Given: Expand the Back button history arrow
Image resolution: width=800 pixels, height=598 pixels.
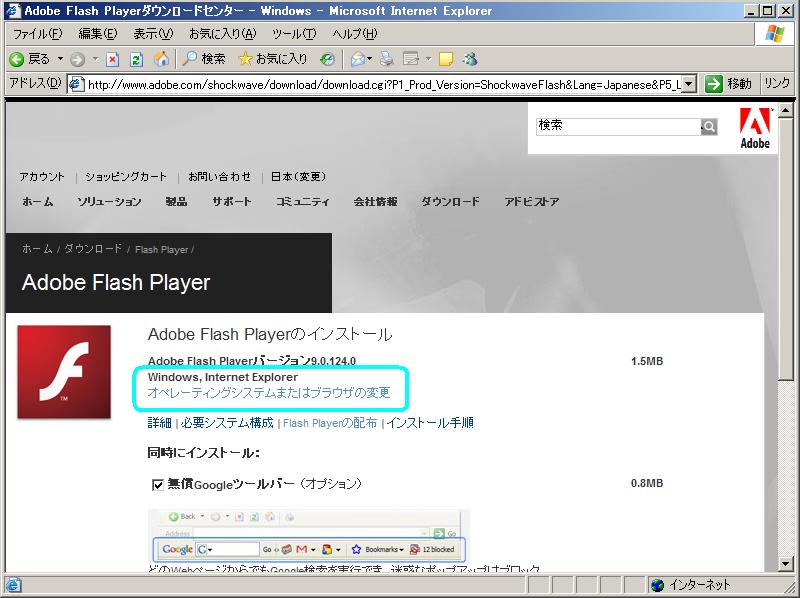Looking at the screenshot, I should [60, 59].
